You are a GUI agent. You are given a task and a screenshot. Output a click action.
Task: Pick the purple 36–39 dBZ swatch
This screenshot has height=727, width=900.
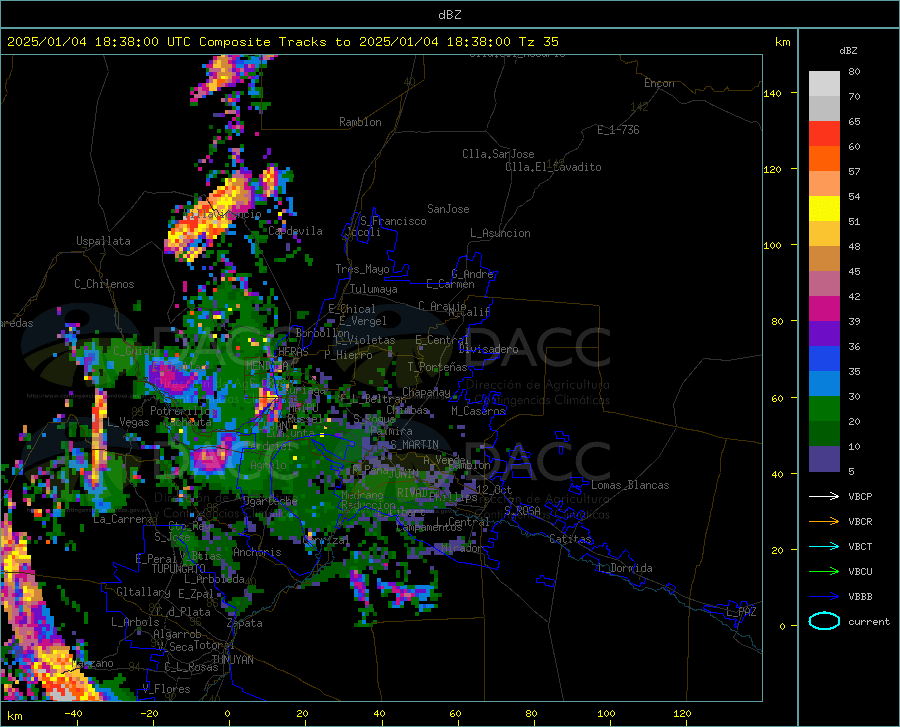(x=824, y=334)
